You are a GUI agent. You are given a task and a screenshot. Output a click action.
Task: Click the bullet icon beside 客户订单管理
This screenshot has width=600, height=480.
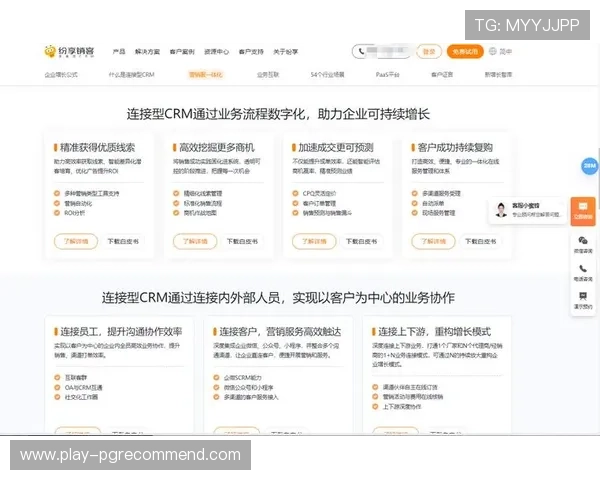(x=295, y=203)
